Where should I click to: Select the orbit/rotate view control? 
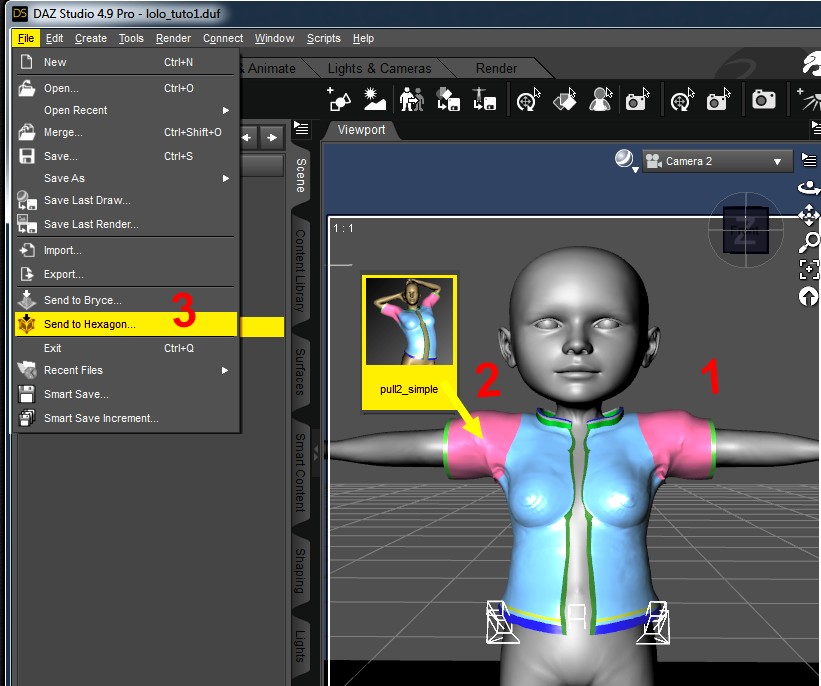pos(808,187)
